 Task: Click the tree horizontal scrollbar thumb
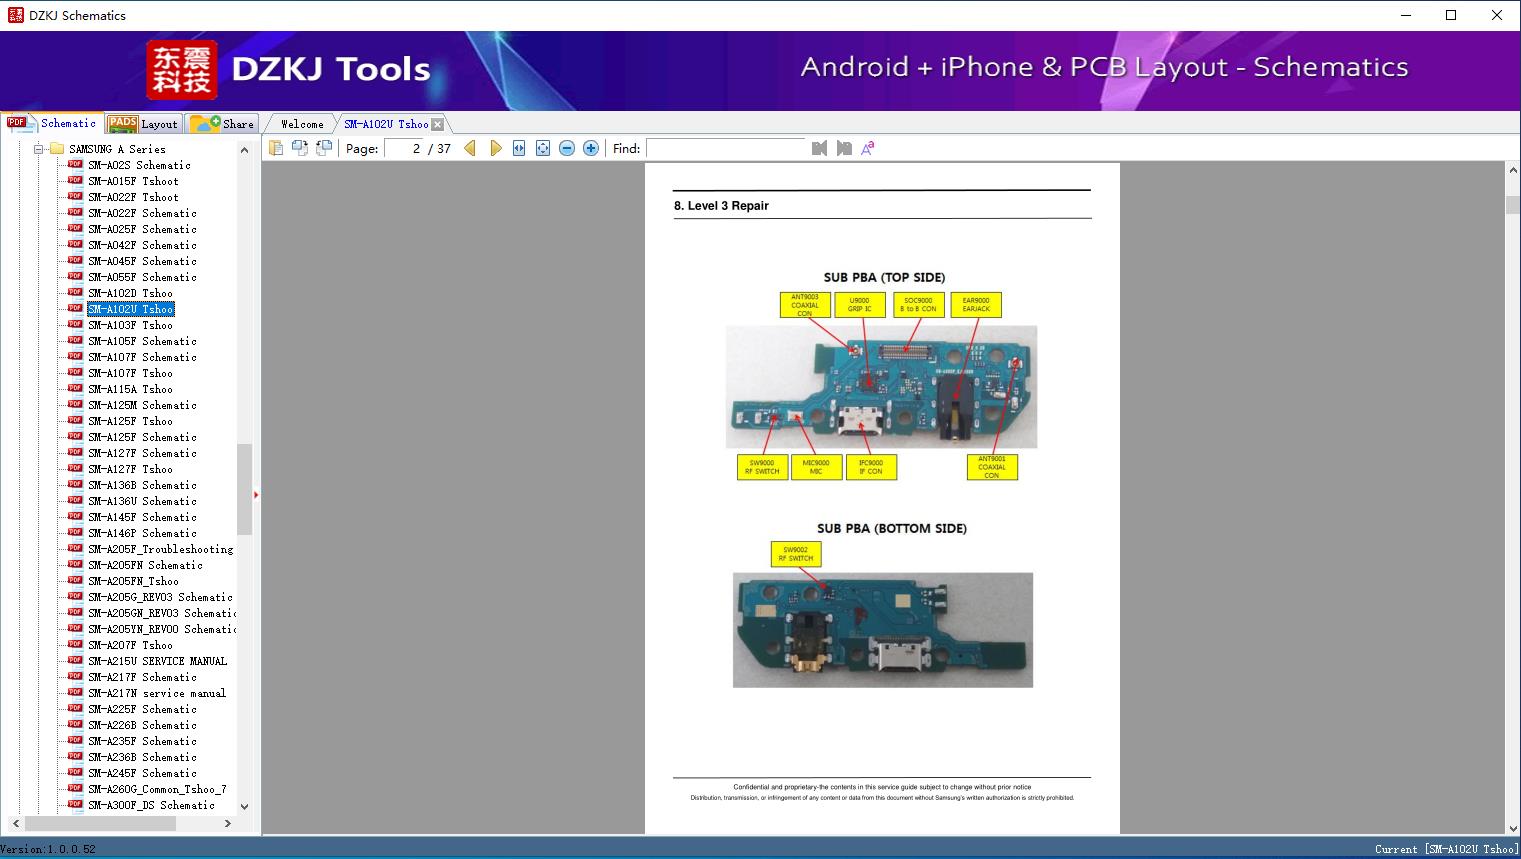[x=100, y=823]
